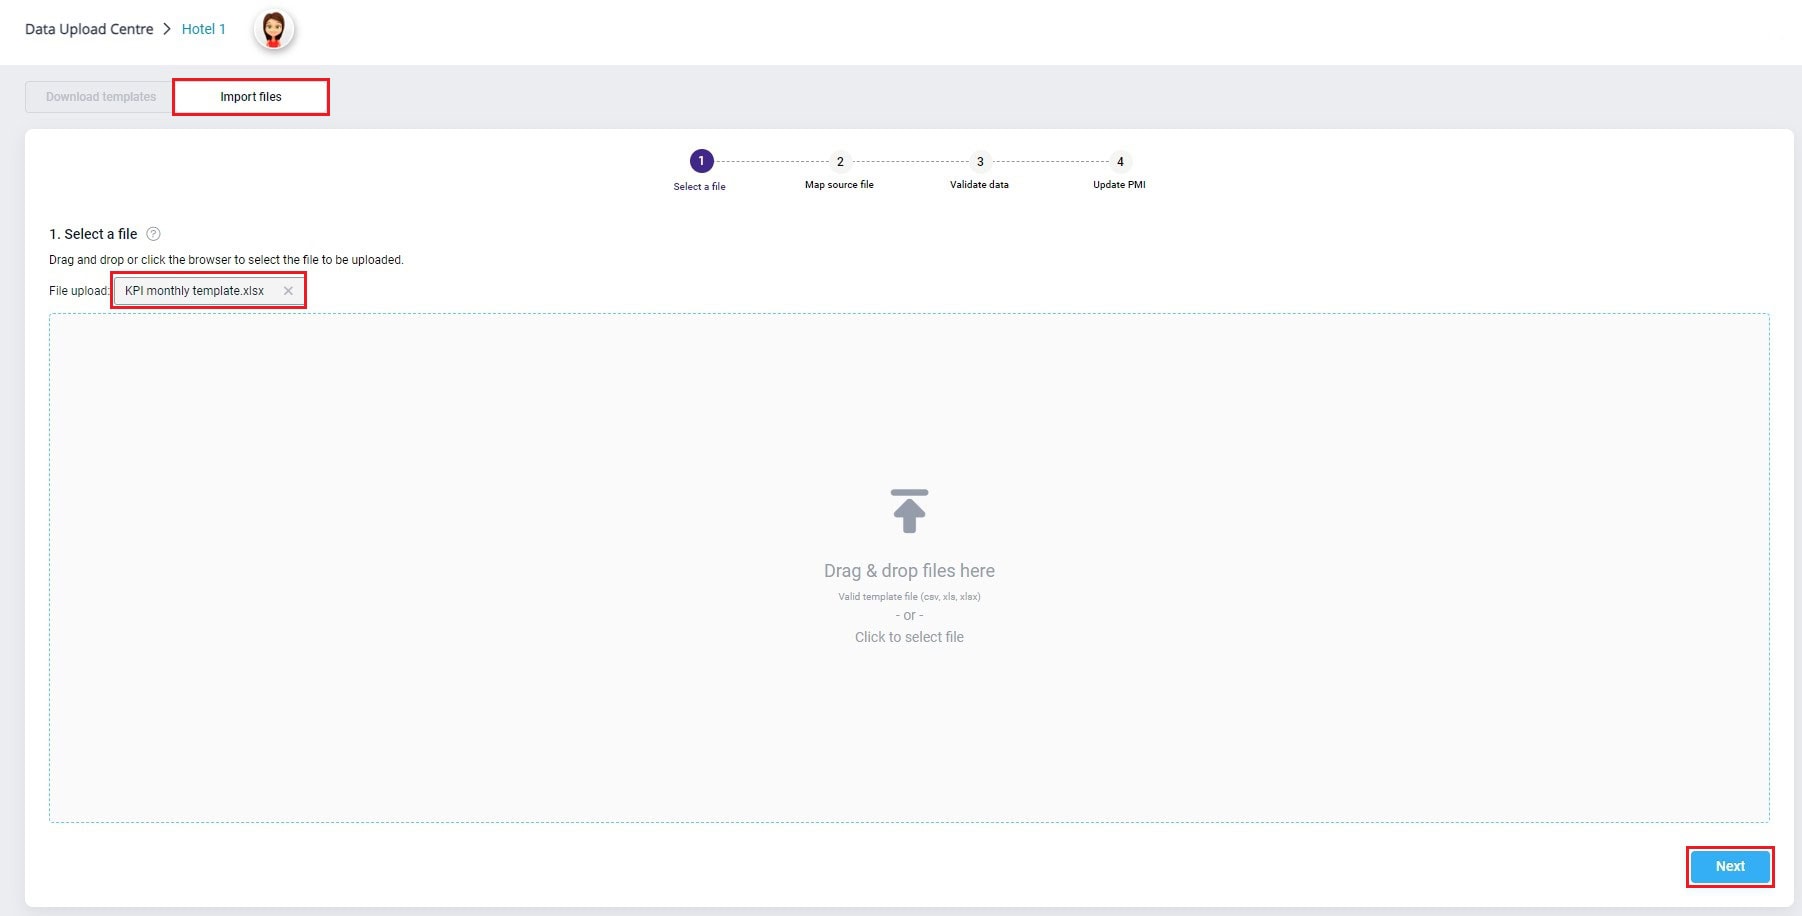1802x916 pixels.
Task: Click the Data Upload Centre breadcrumb
Action: click(x=89, y=29)
